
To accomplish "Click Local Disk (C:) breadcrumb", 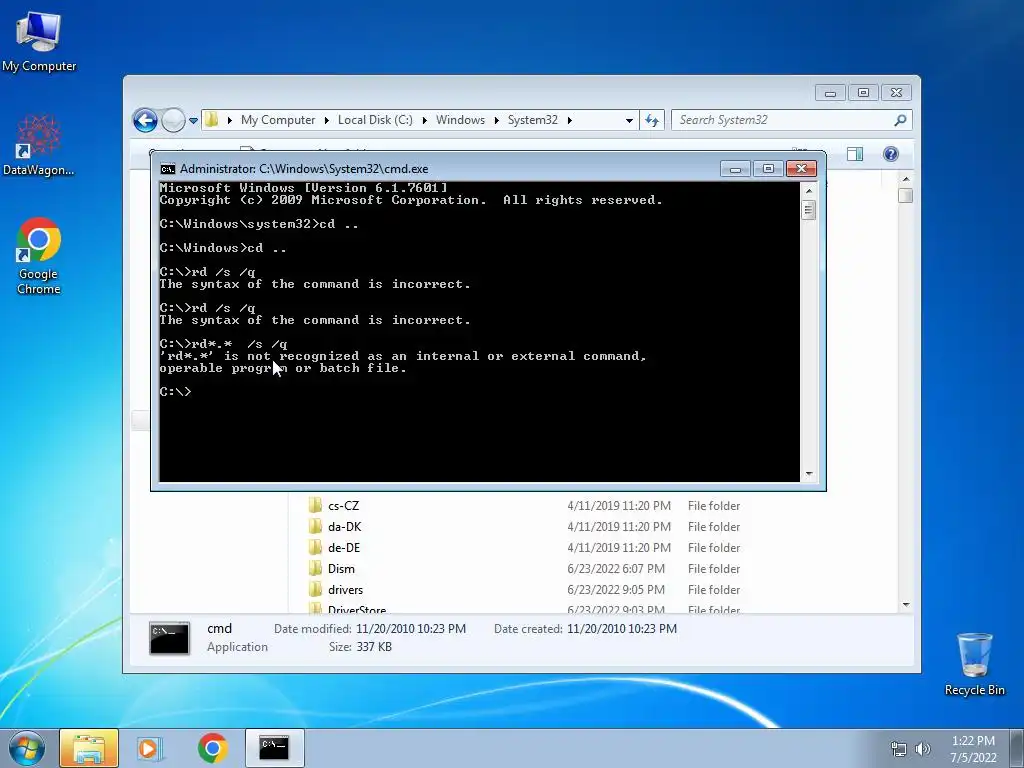I will tap(375, 120).
